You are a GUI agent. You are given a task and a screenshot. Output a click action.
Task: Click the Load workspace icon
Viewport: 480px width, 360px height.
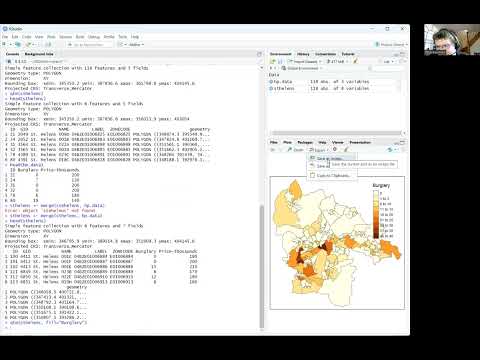273,61
